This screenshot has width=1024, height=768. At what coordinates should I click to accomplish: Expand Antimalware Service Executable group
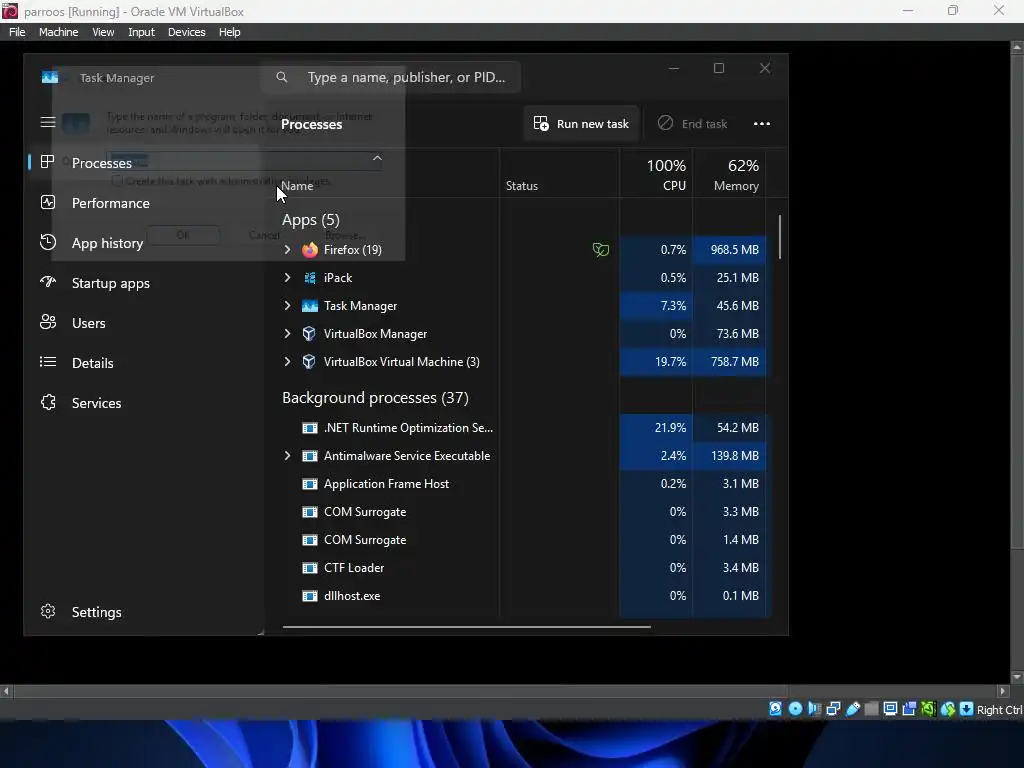pos(287,456)
